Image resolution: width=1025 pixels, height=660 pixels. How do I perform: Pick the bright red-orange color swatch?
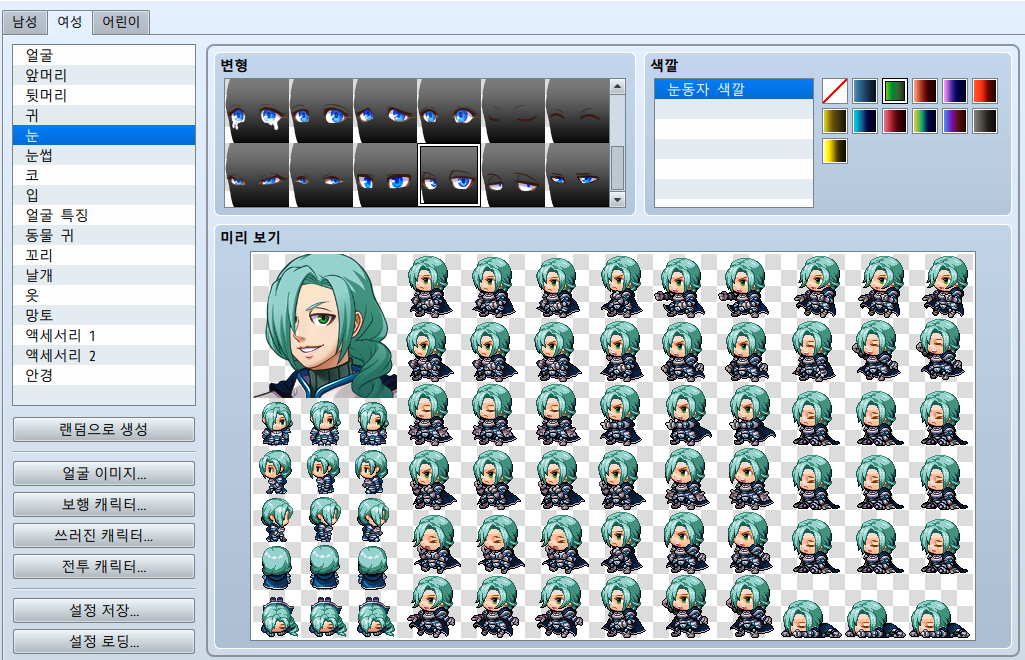click(x=985, y=91)
